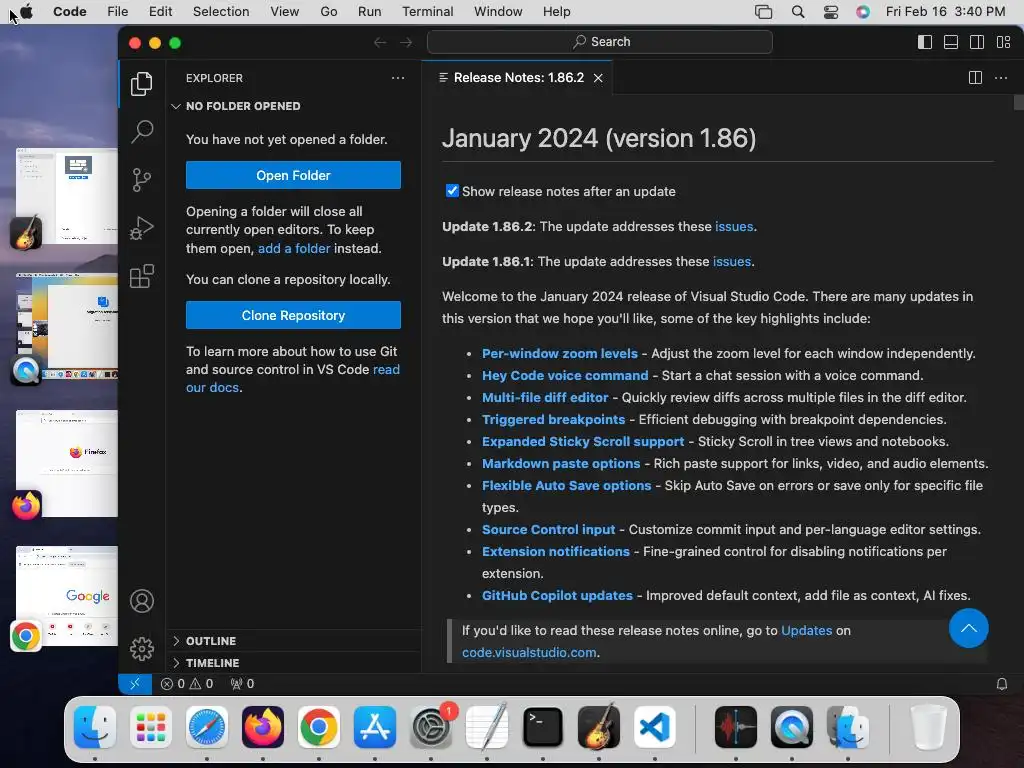Viewport: 1024px width, 768px height.
Task: Open the Go menu
Action: (x=328, y=12)
